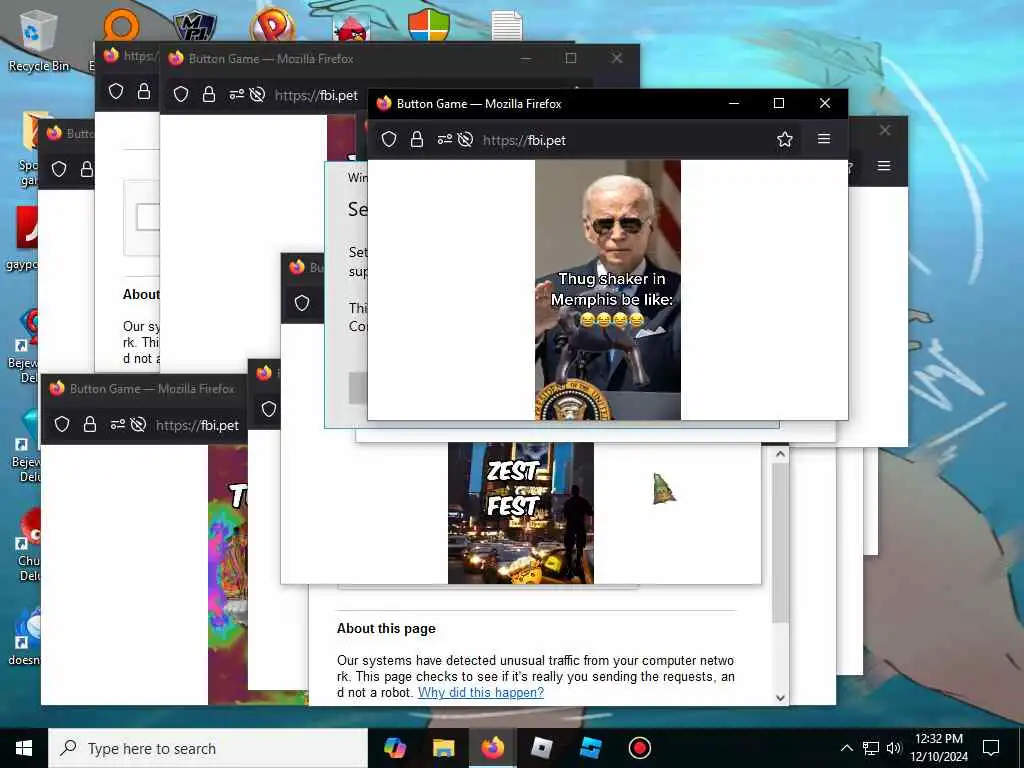Click the padlock in the leftmost "Butto" window
Viewport: 1024px width, 768px height.
click(87, 170)
